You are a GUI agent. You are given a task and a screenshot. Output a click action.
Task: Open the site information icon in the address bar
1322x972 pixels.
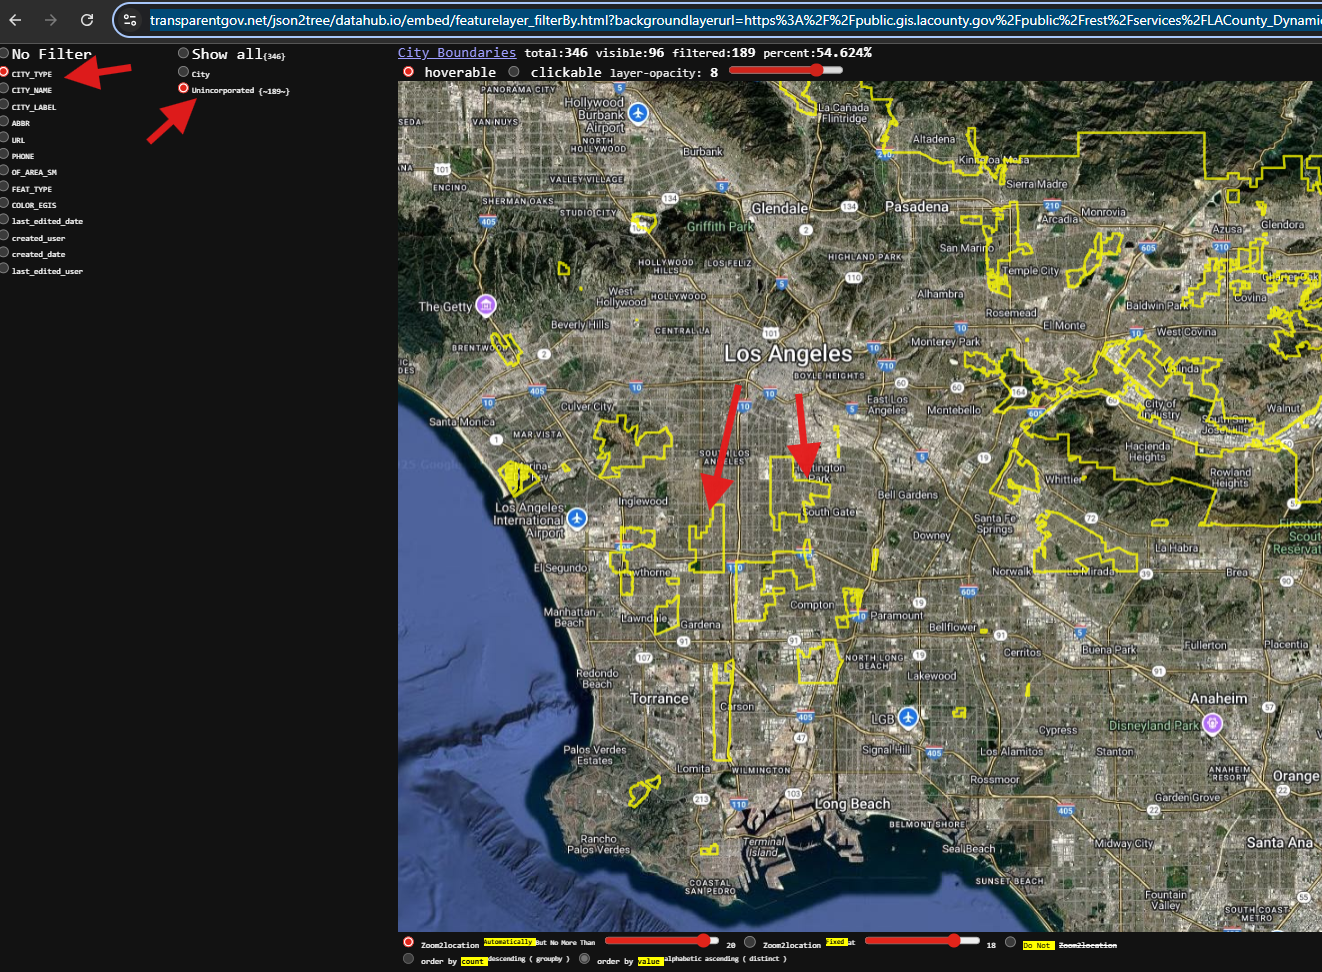pyautogui.click(x=130, y=20)
